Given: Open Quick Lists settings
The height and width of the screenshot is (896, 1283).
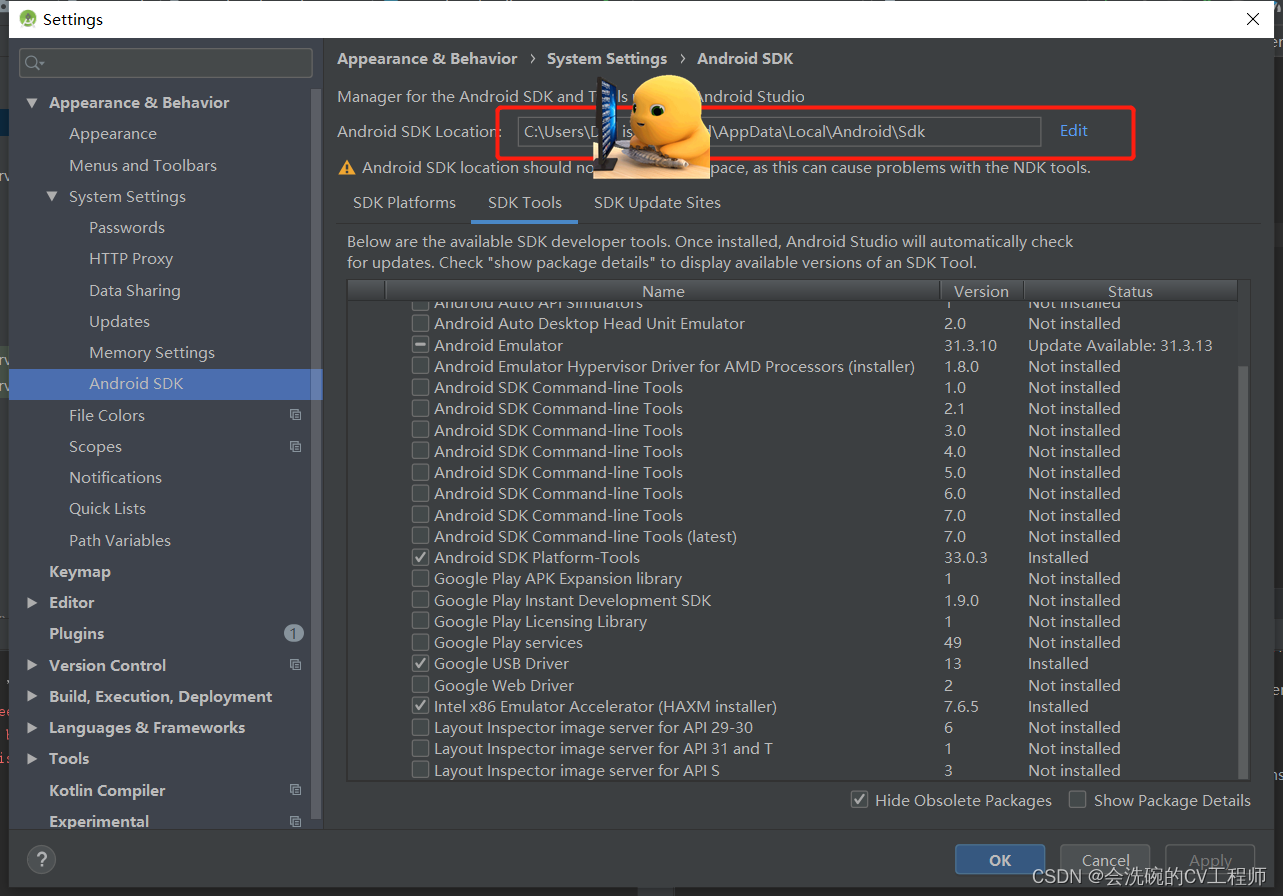Looking at the screenshot, I should pyautogui.click(x=107, y=509).
